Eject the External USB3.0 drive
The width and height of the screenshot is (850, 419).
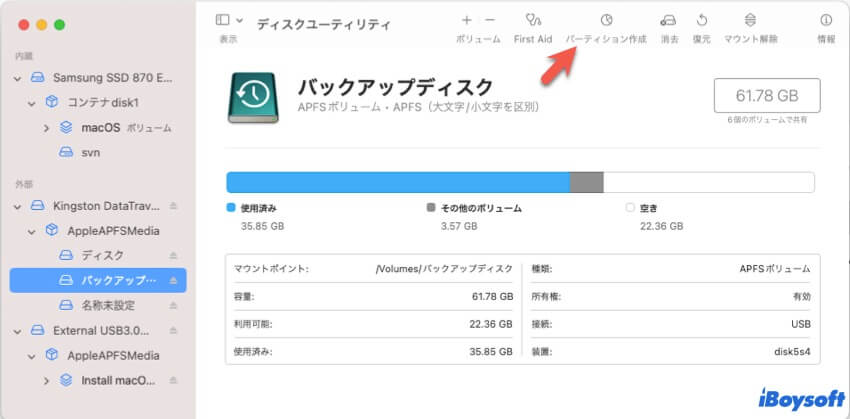173,330
